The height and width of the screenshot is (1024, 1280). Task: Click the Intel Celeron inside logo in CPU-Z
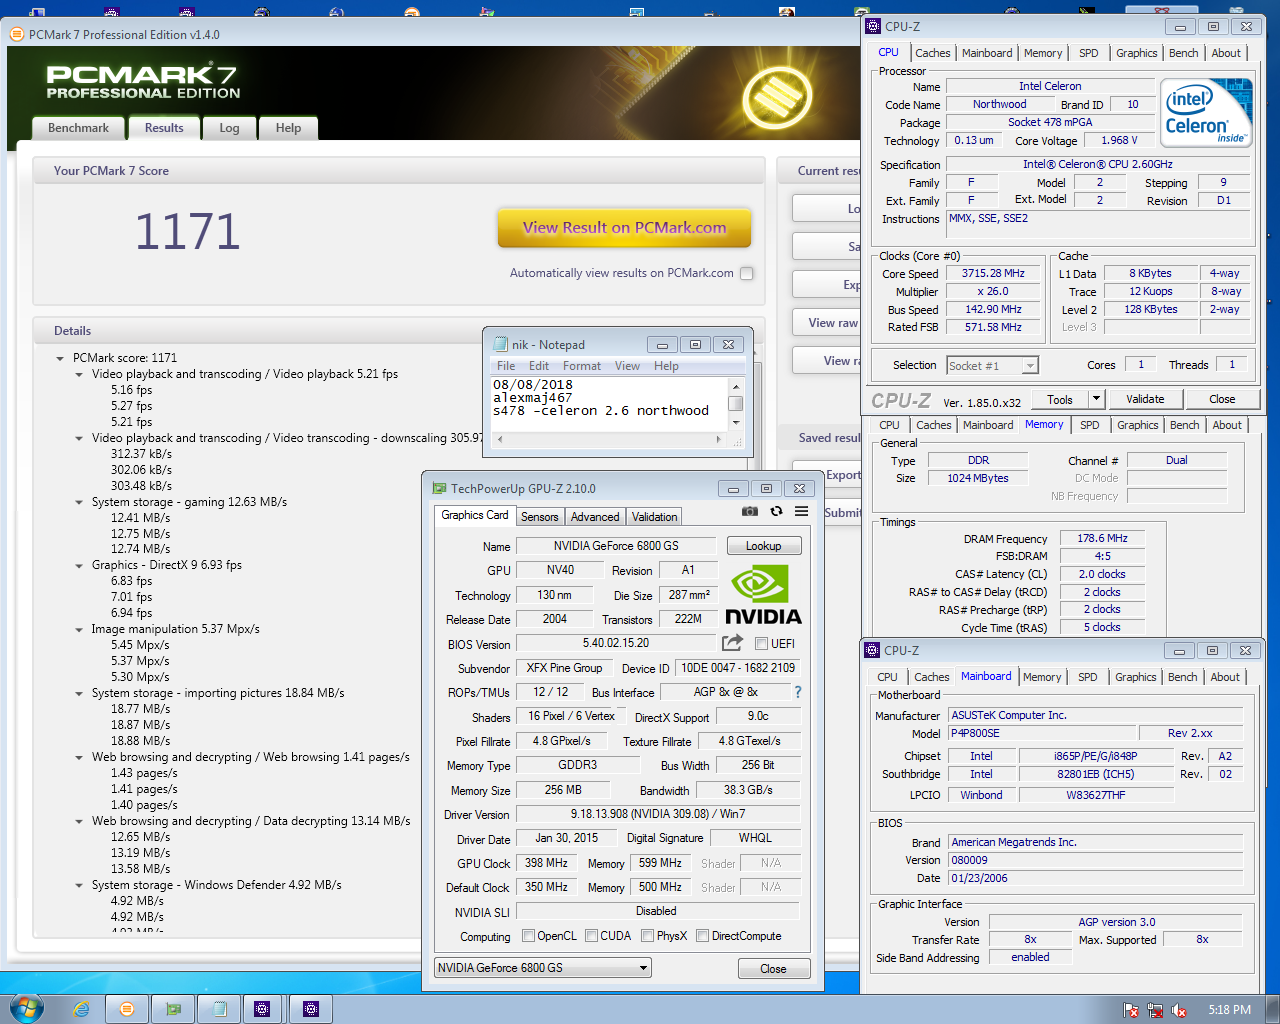pyautogui.click(x=1207, y=112)
